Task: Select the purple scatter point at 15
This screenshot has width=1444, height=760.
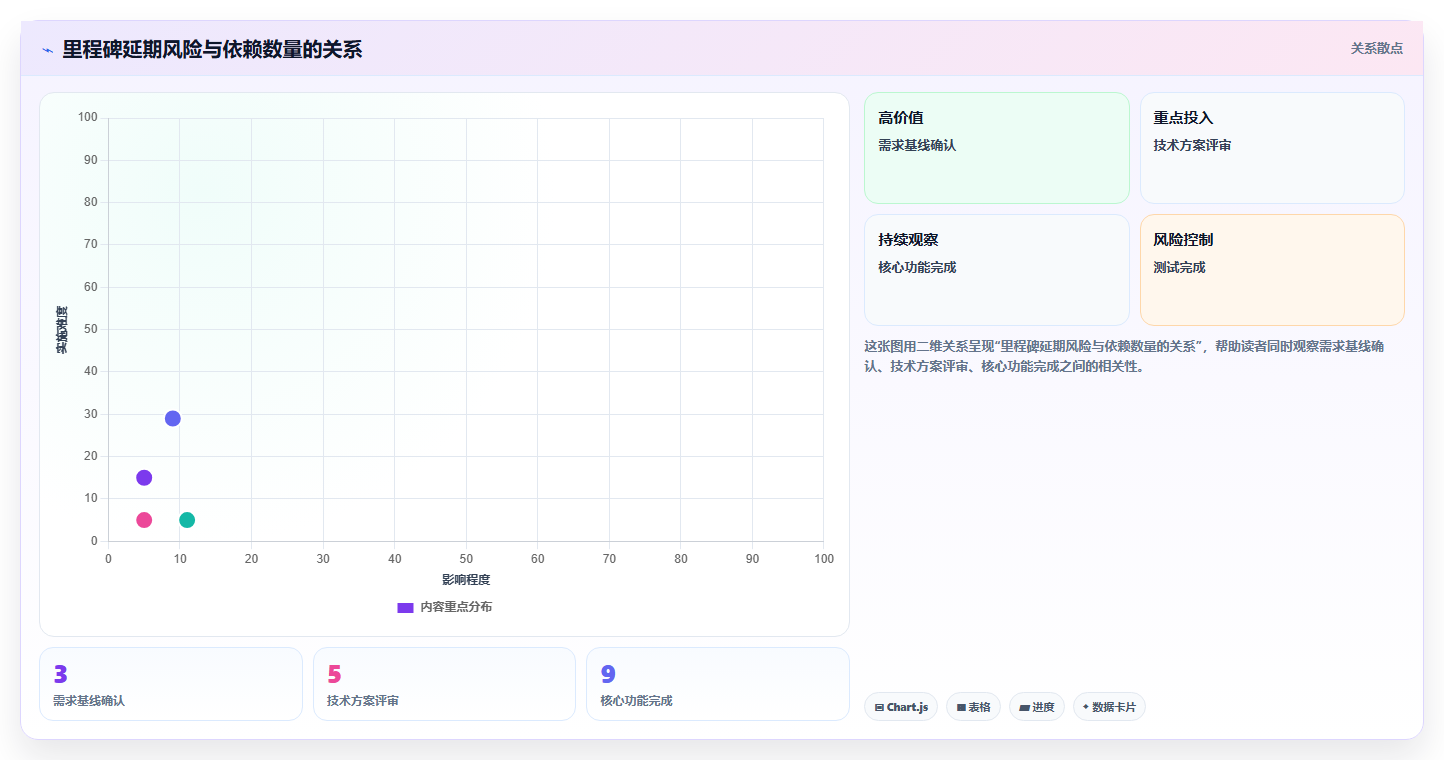Action: click(x=144, y=478)
